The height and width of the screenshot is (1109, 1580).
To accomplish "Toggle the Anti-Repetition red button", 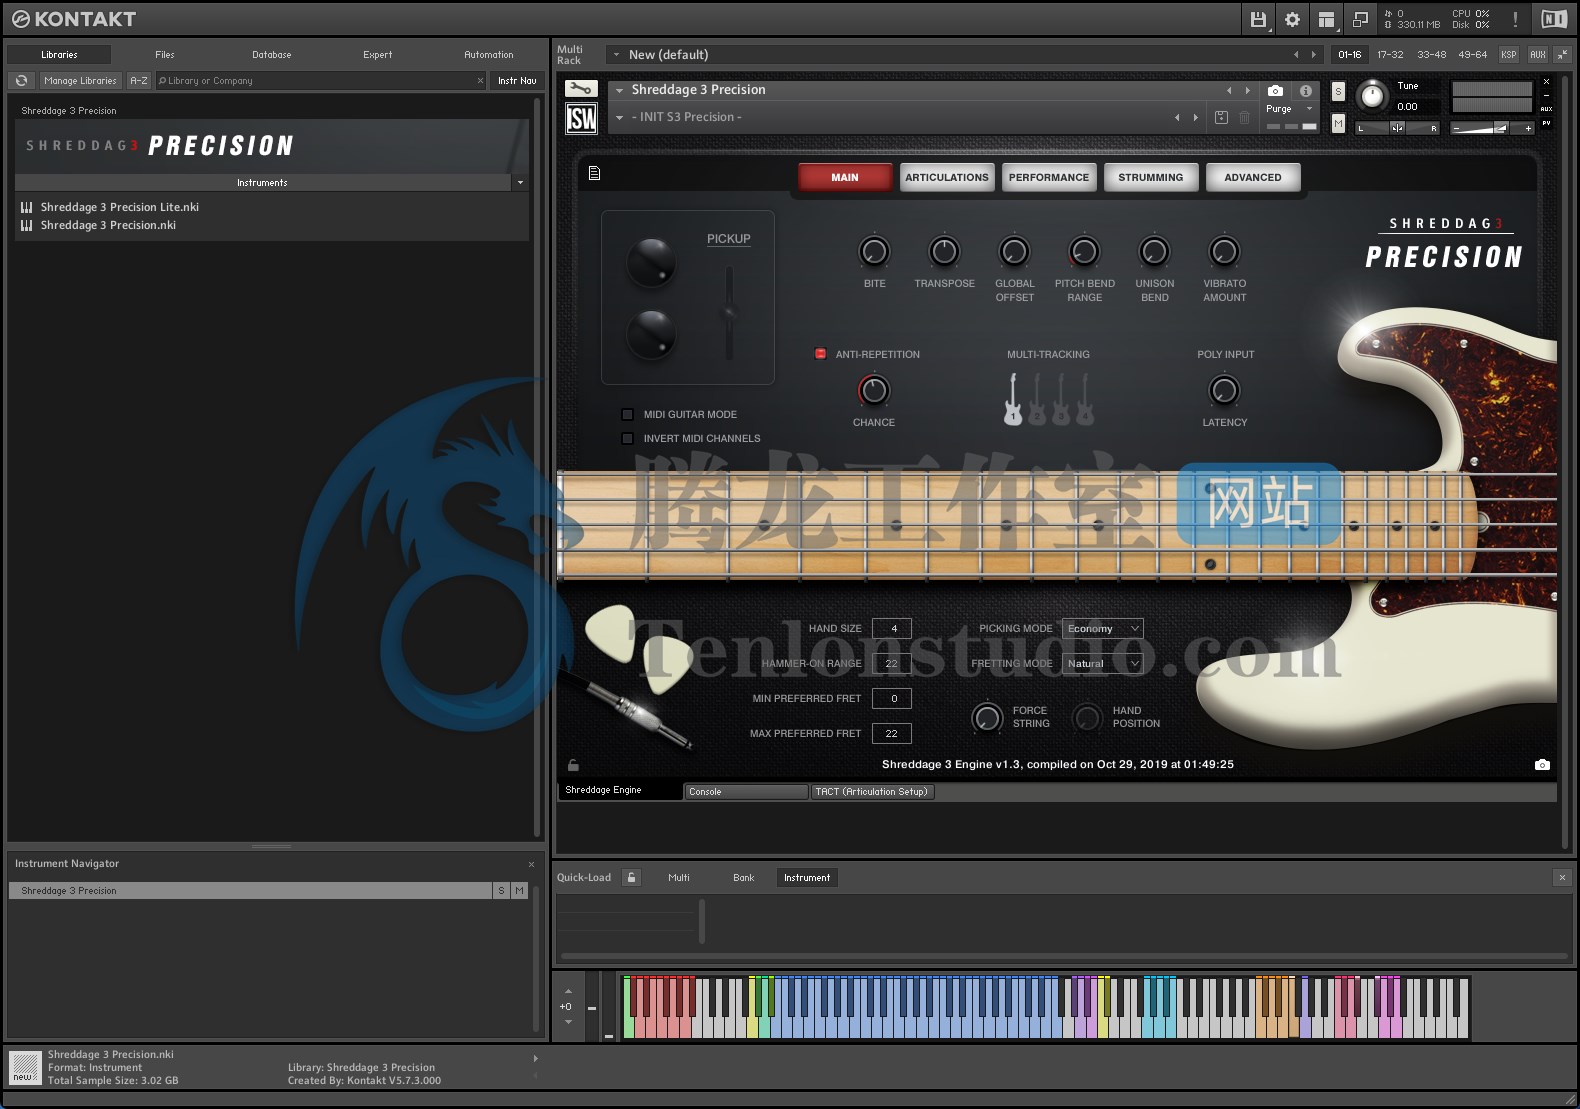I will tap(820, 354).
